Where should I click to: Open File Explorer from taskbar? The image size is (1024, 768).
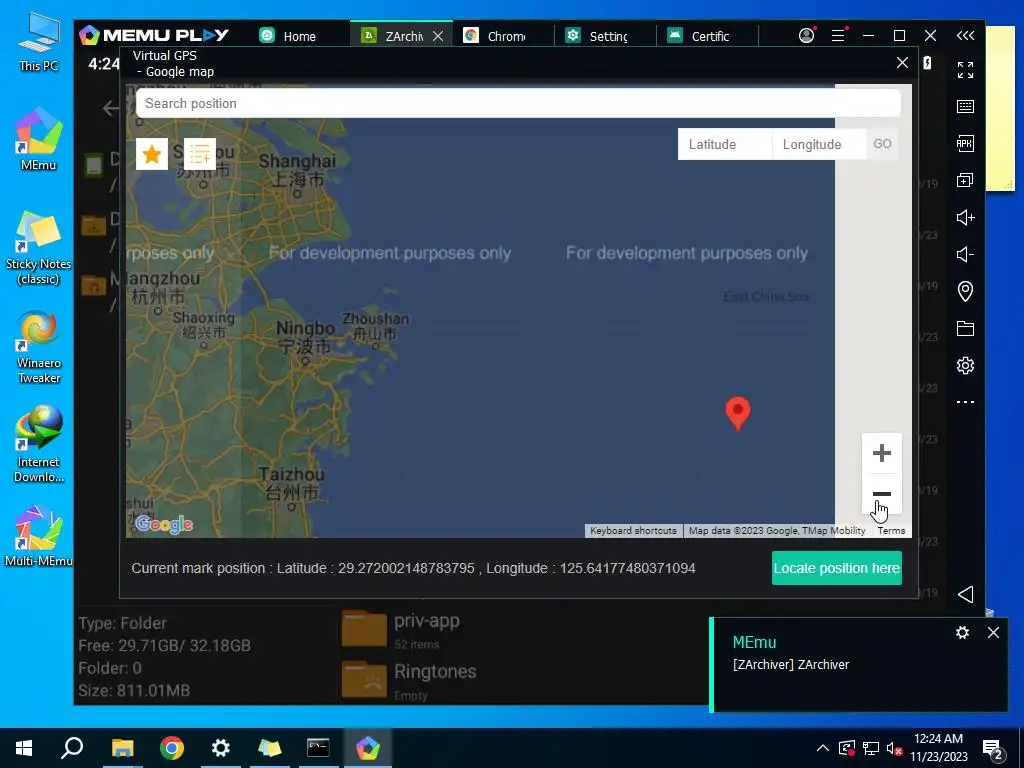coord(122,748)
